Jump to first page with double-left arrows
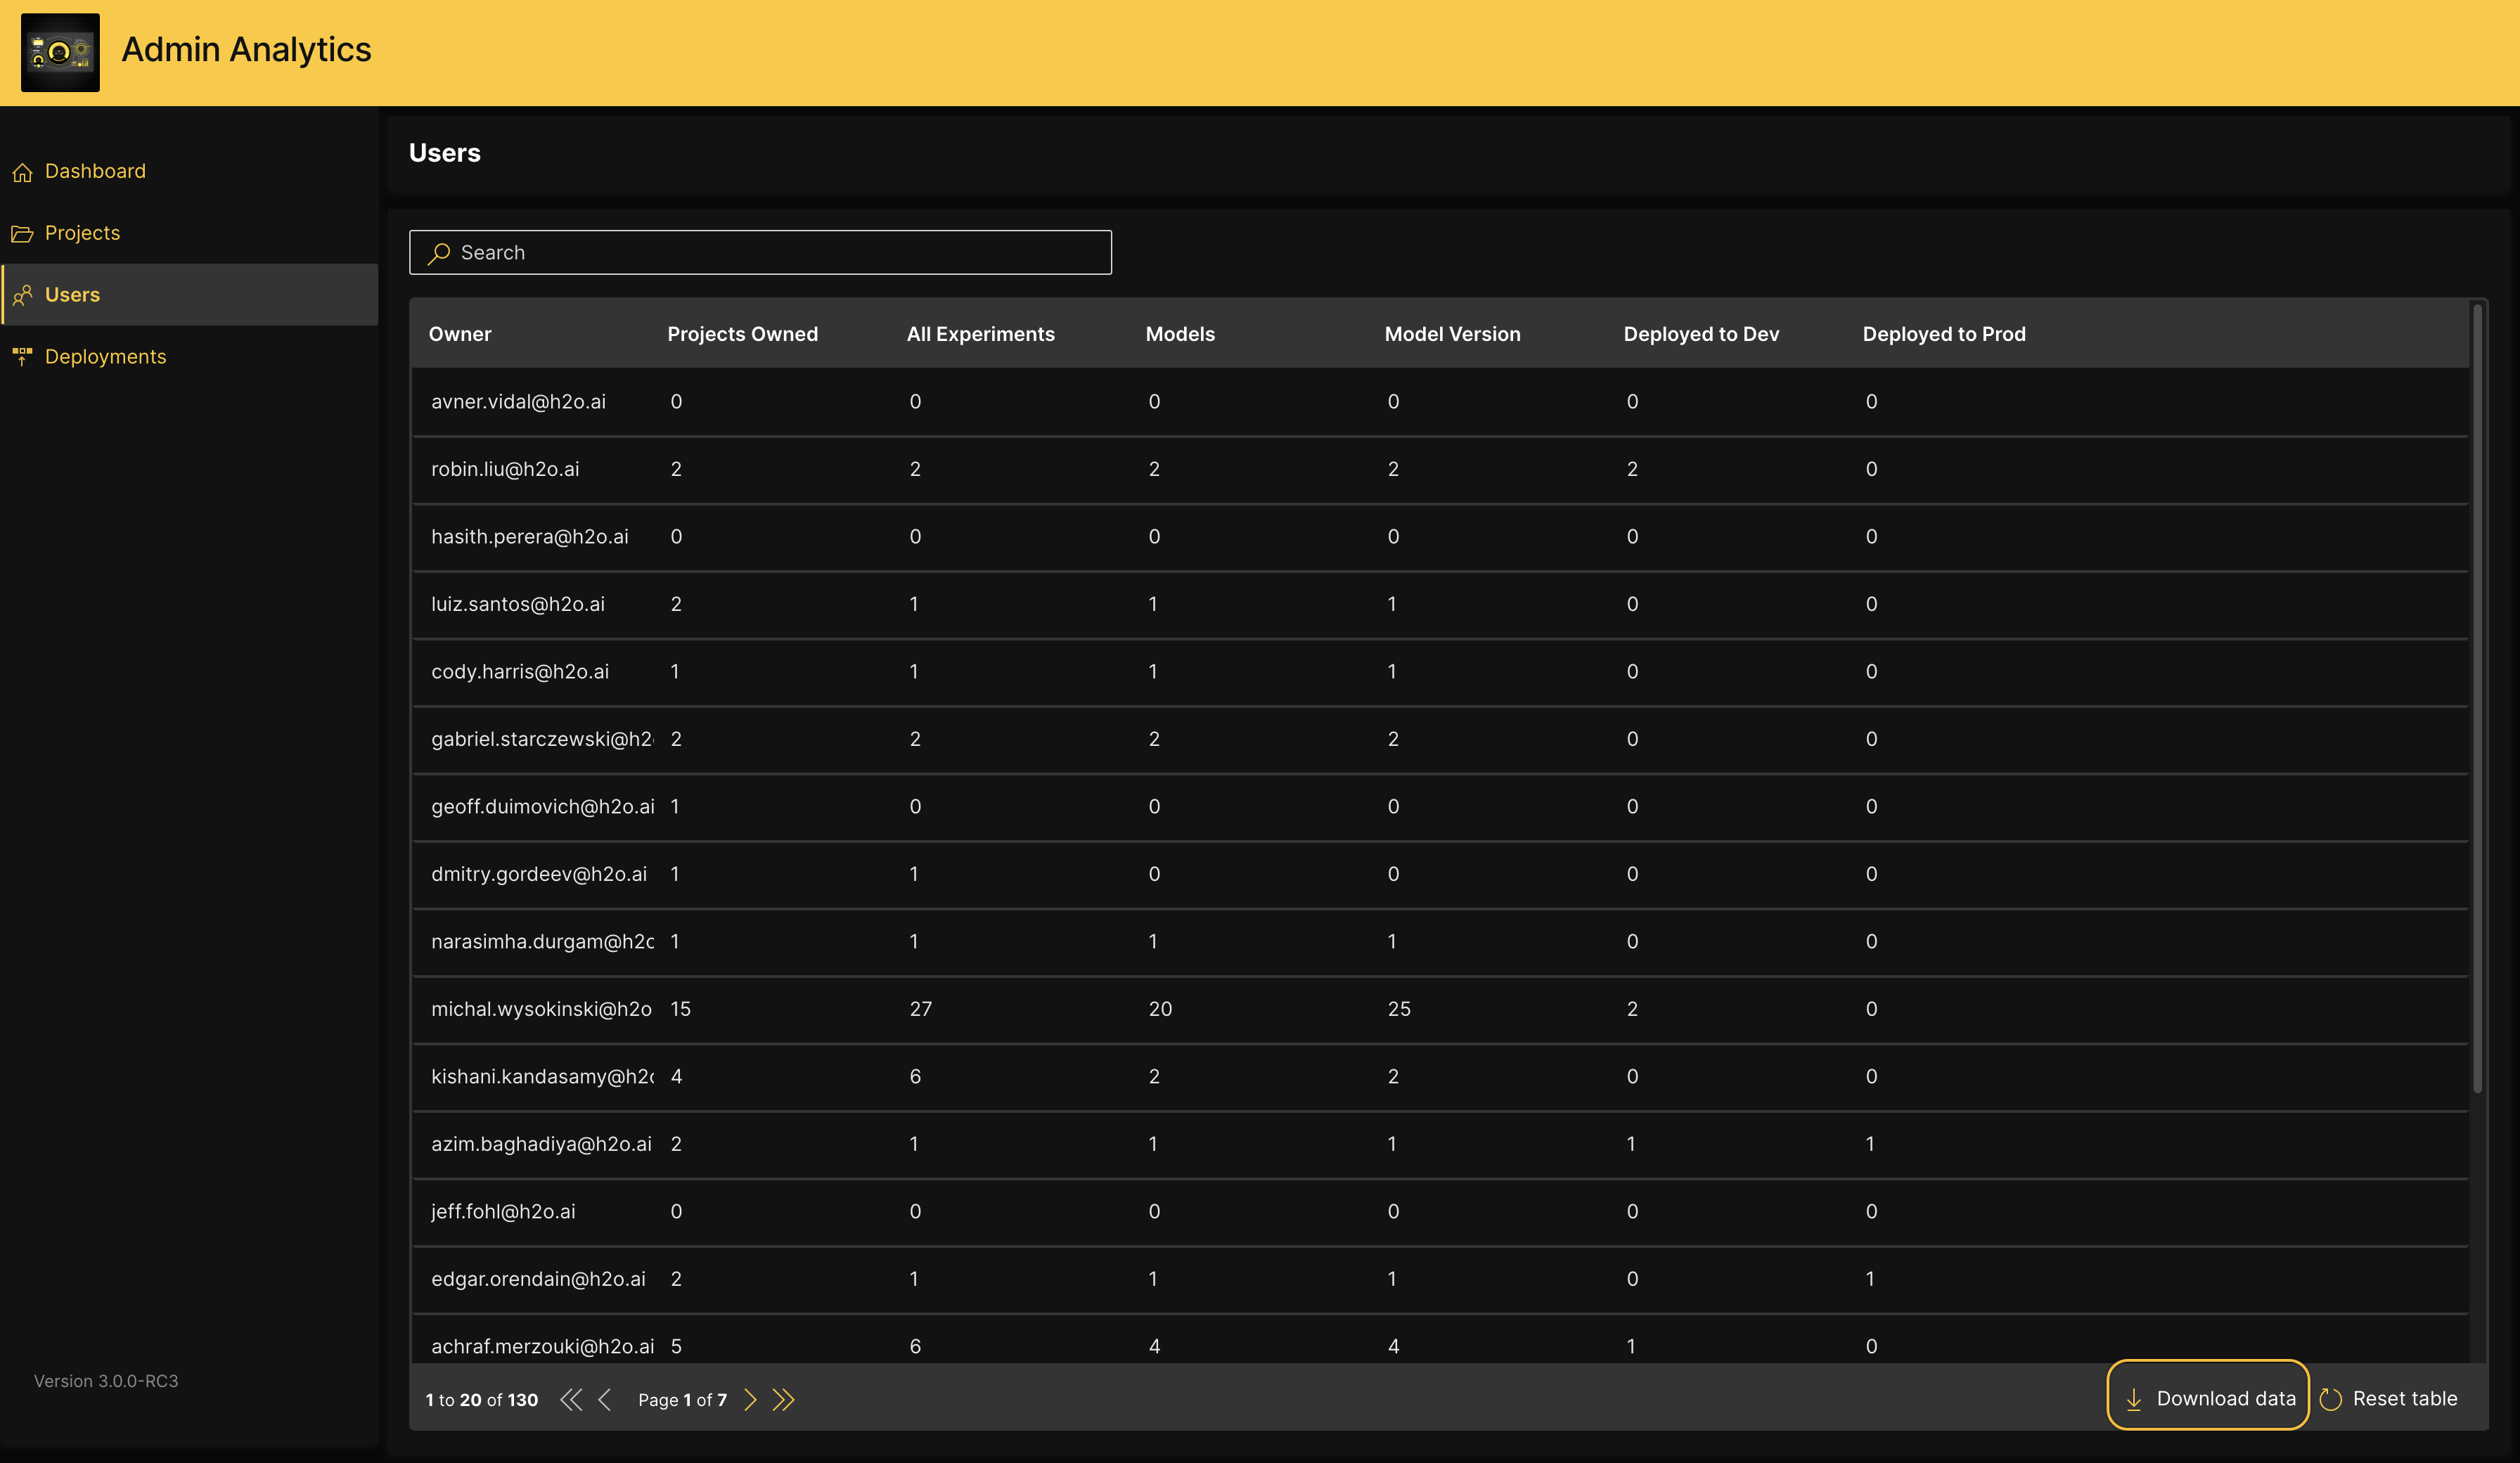This screenshot has width=2520, height=1463. click(571, 1399)
